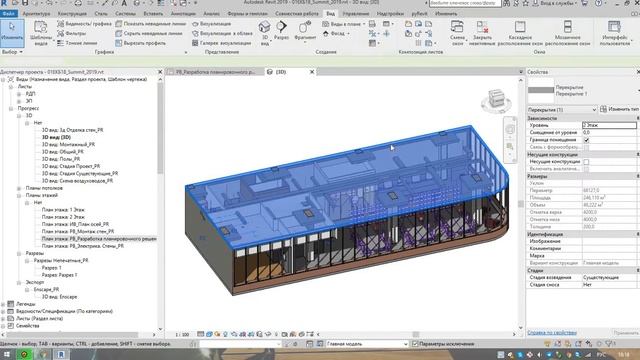The height and width of the screenshot is (360, 640).
Task: Open Визуализация (Render) tool
Action: [211, 24]
